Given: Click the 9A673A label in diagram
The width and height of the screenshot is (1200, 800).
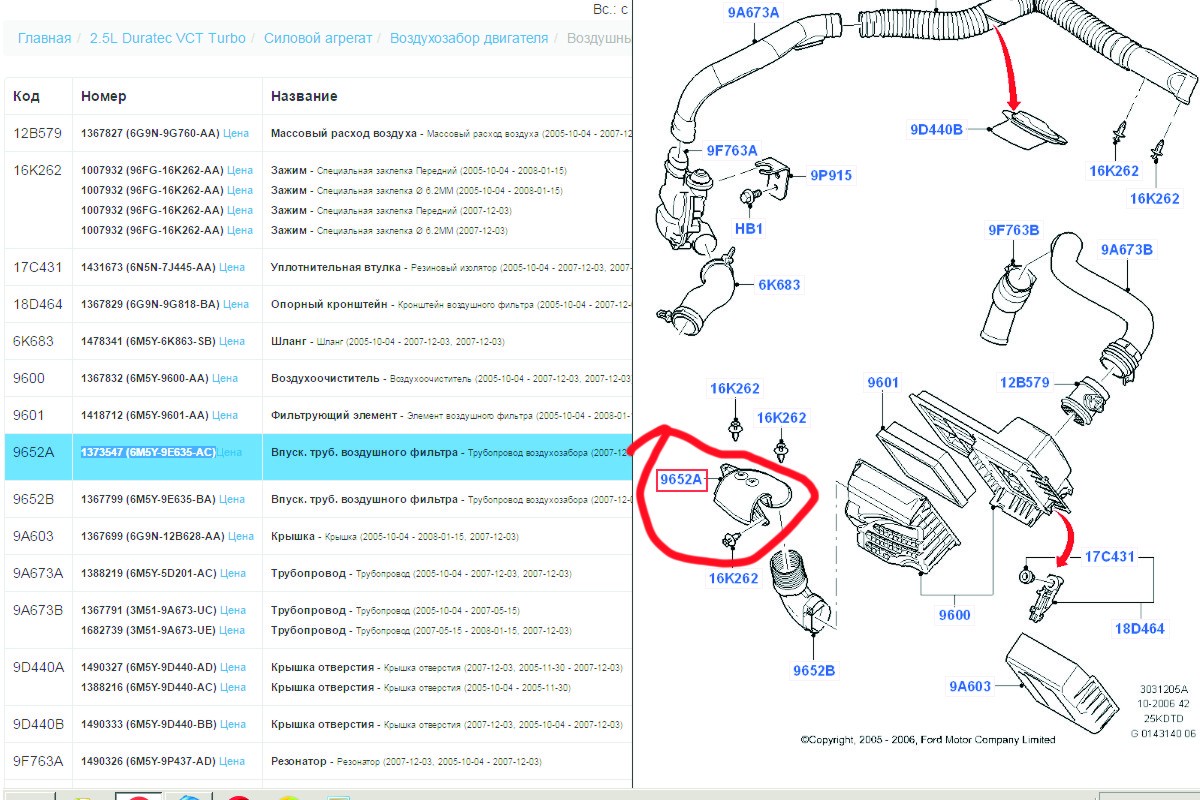Looking at the screenshot, I should click(x=753, y=14).
